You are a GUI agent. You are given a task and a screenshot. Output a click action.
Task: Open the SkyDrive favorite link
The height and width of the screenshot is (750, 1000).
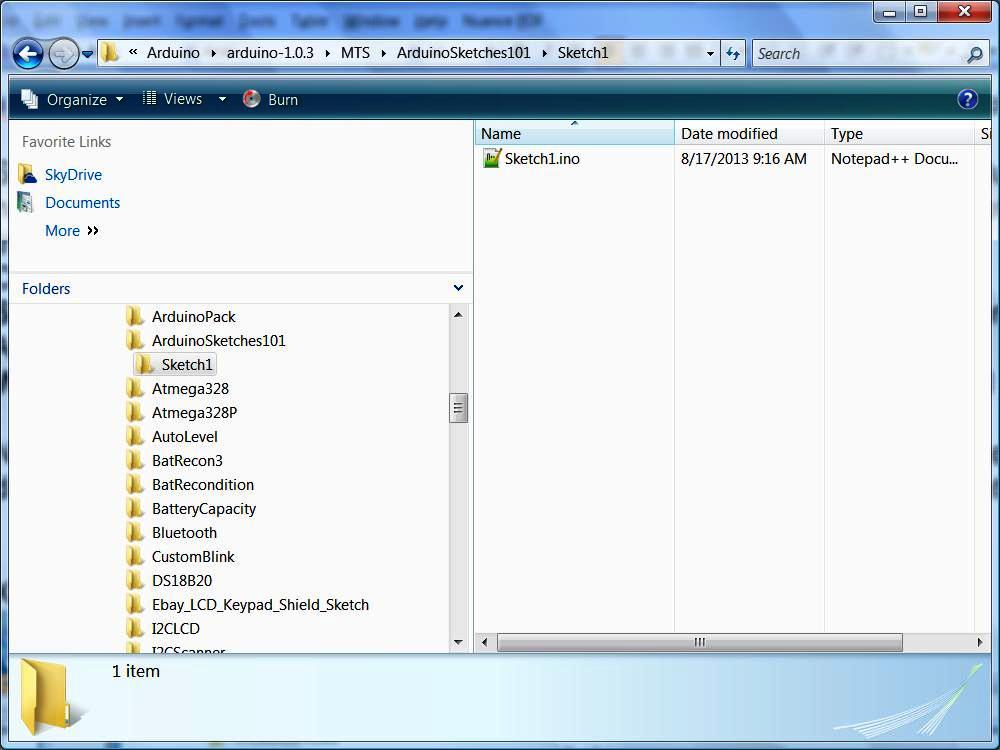(x=73, y=174)
